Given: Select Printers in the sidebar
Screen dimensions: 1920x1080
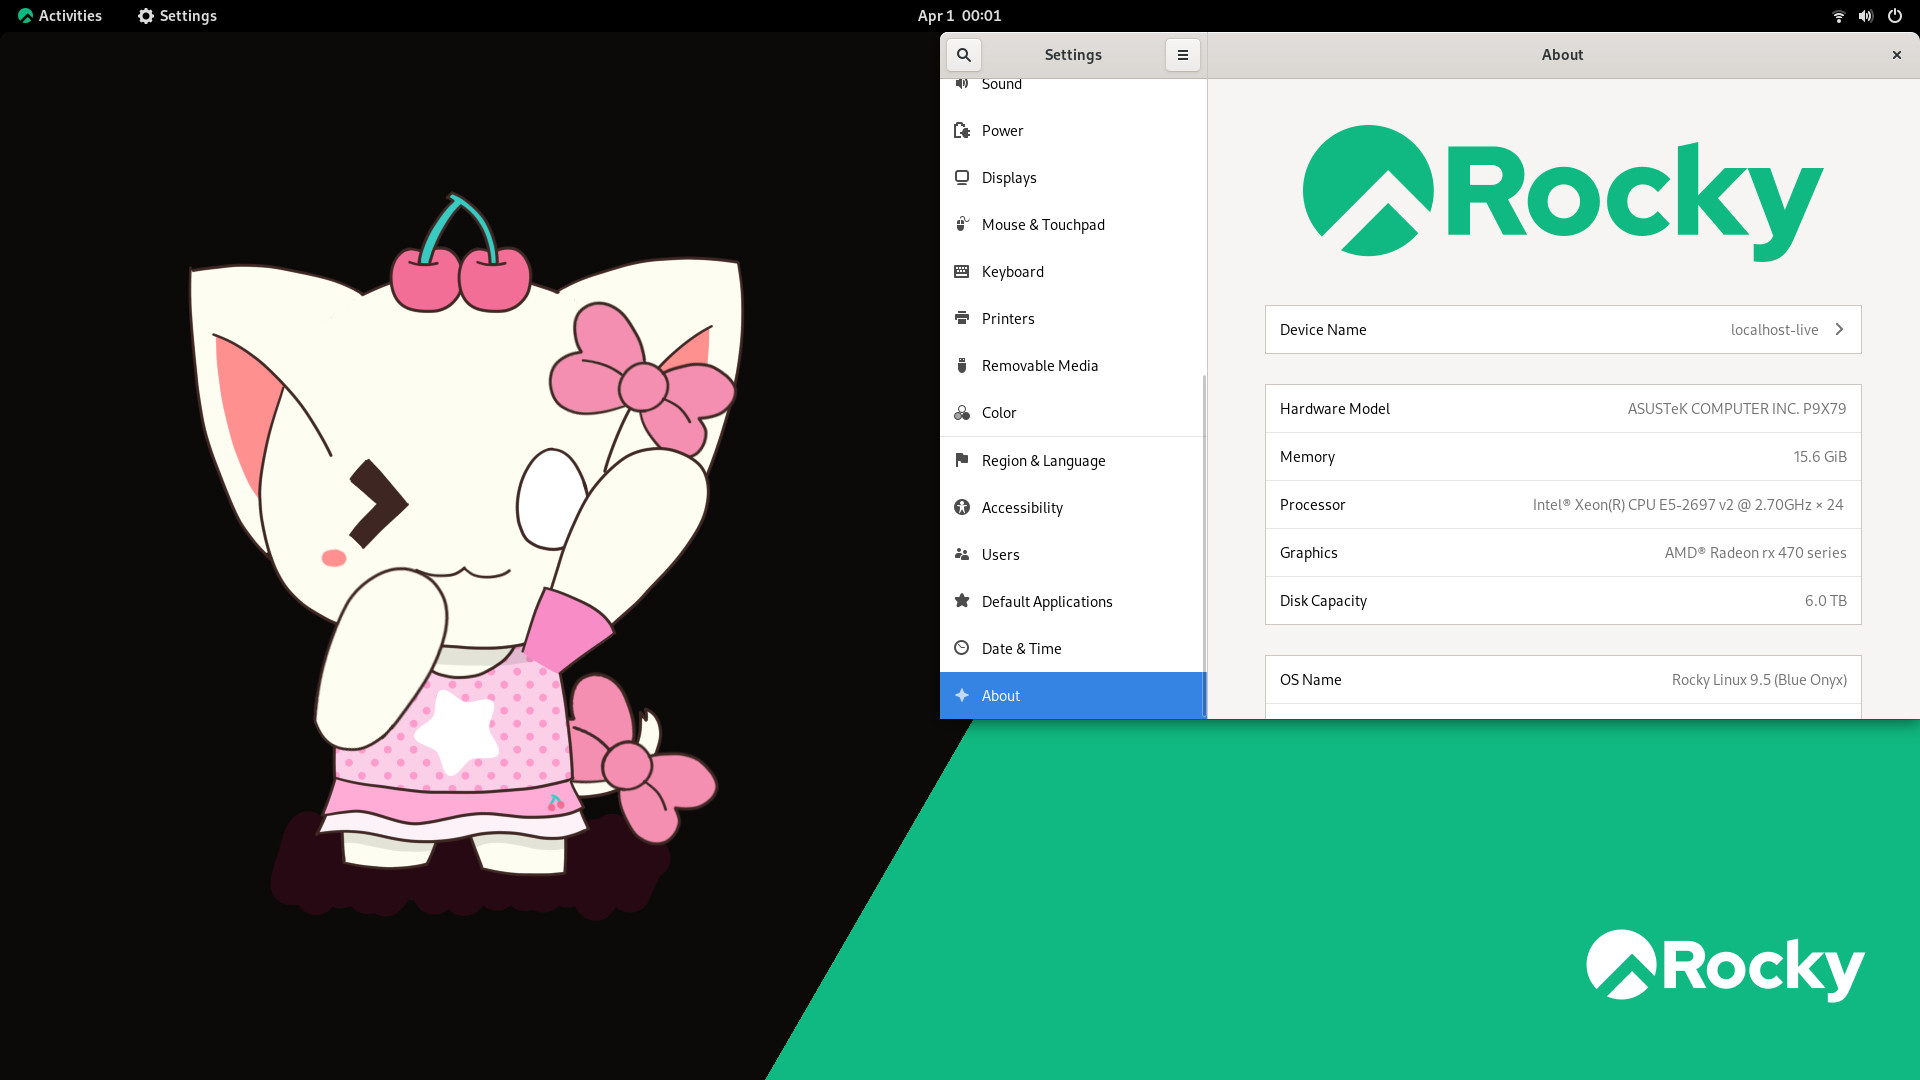Looking at the screenshot, I should tap(1008, 319).
